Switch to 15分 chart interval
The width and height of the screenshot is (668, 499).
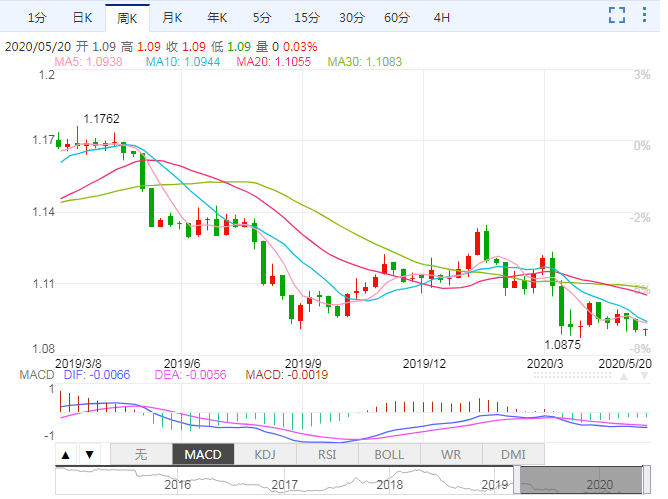(x=307, y=18)
